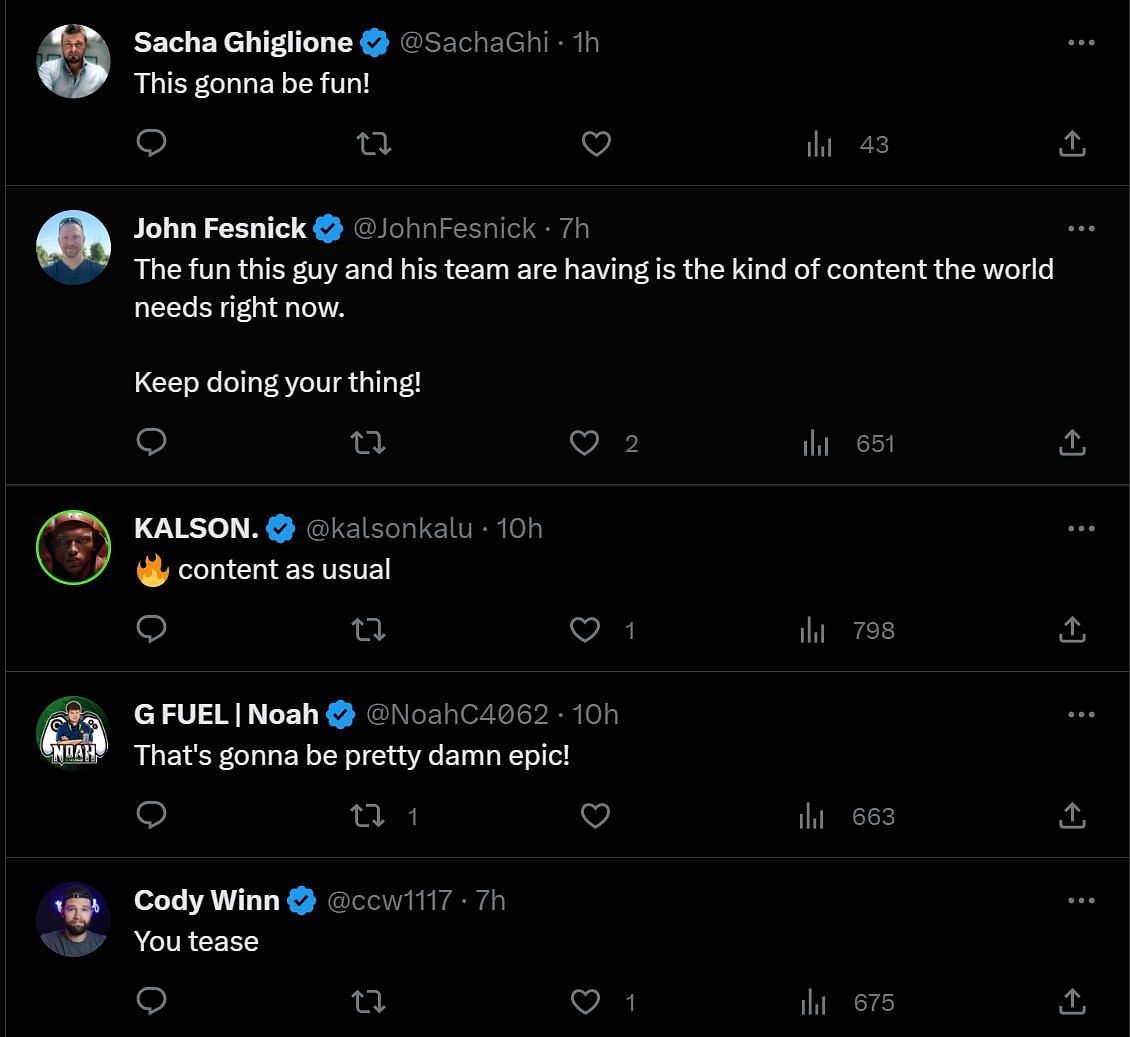
Task: Click the retweet icon on John Fesnick's reply
Action: [x=368, y=443]
